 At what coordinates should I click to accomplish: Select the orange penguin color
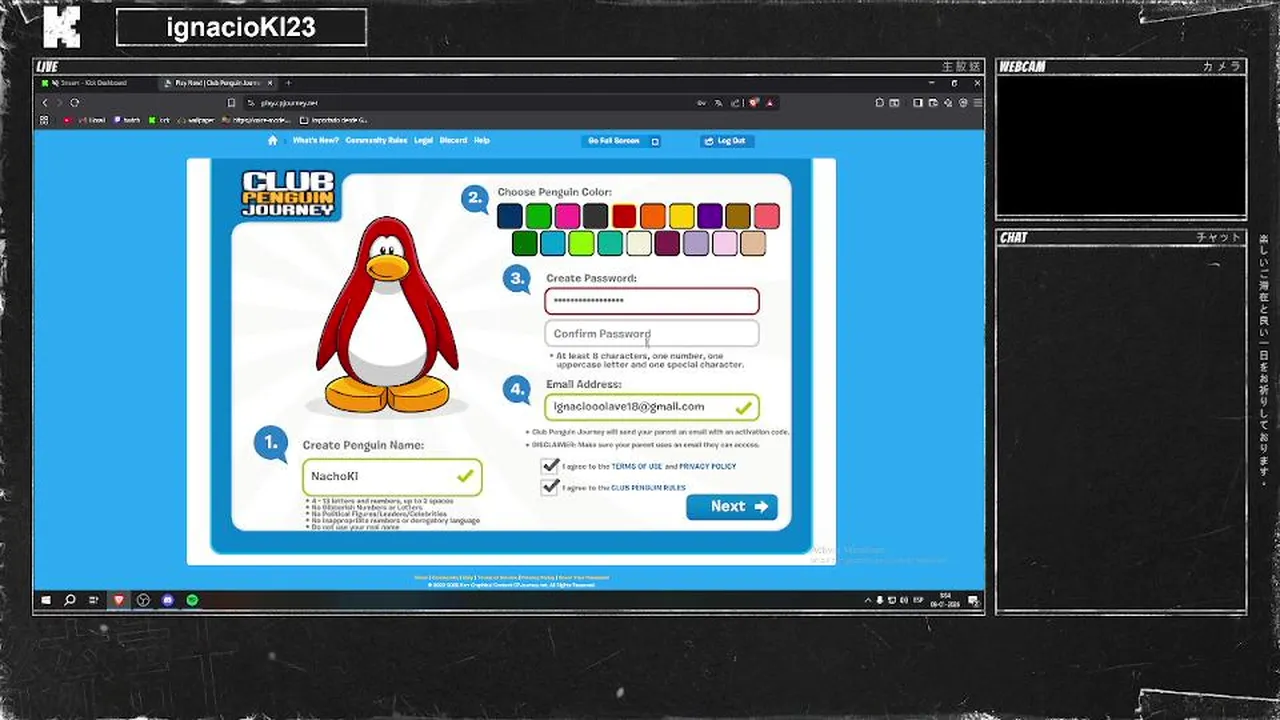[x=653, y=216]
